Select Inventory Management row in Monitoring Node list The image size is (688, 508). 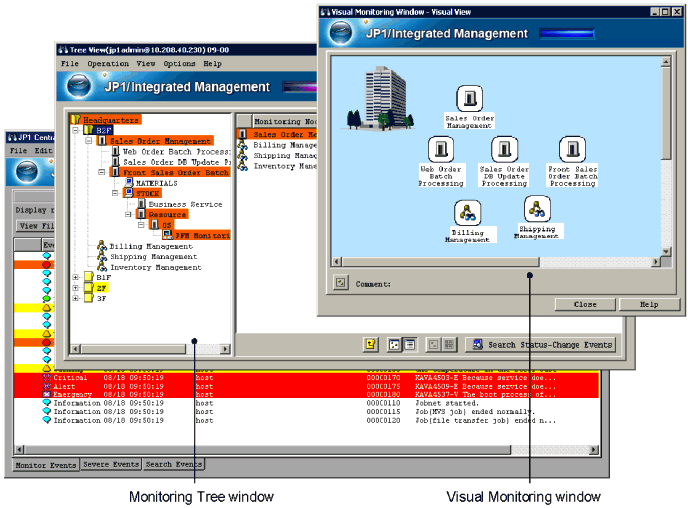[277, 166]
